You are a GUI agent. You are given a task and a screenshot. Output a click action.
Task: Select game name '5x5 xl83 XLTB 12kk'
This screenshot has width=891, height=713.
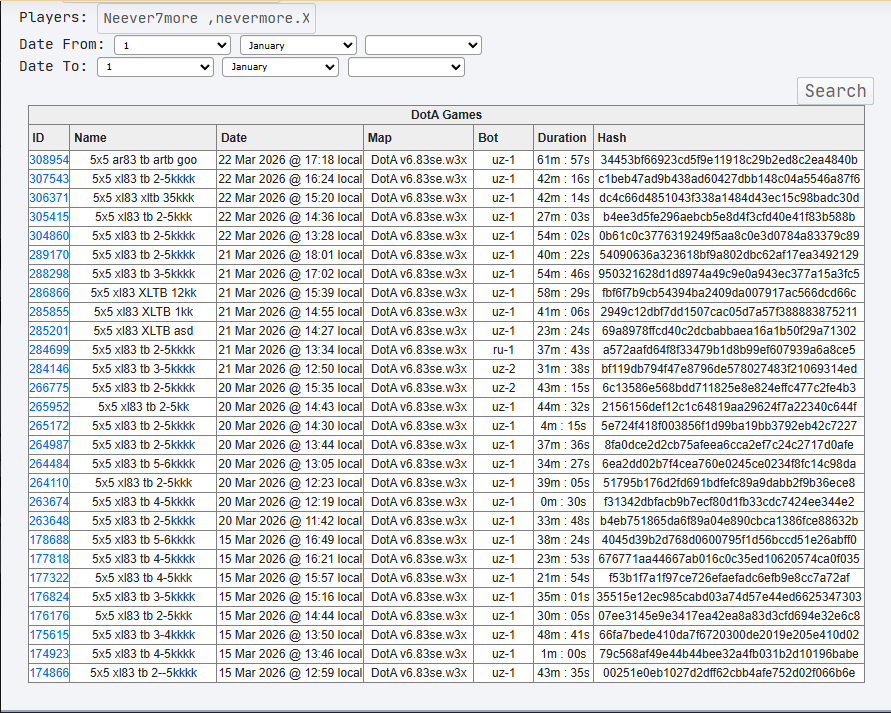pos(143,293)
